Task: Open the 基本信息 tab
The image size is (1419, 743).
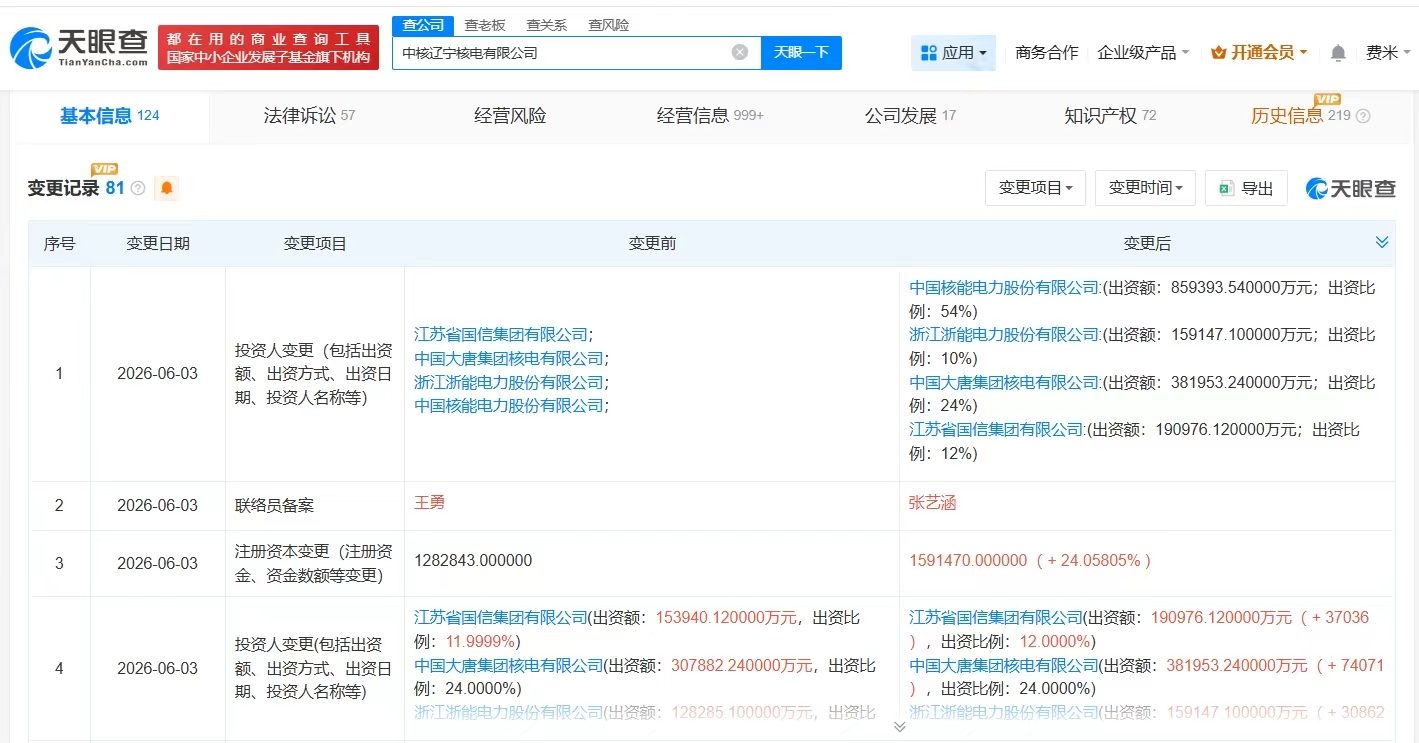Action: pos(110,116)
